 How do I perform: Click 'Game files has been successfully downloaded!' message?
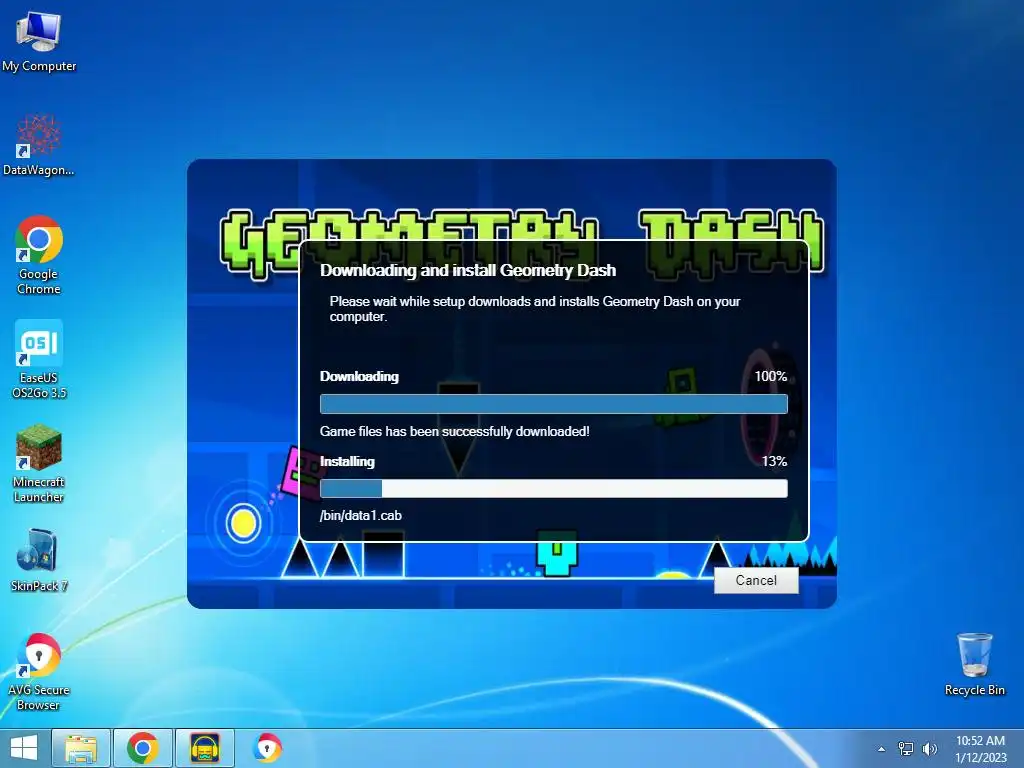click(x=455, y=432)
